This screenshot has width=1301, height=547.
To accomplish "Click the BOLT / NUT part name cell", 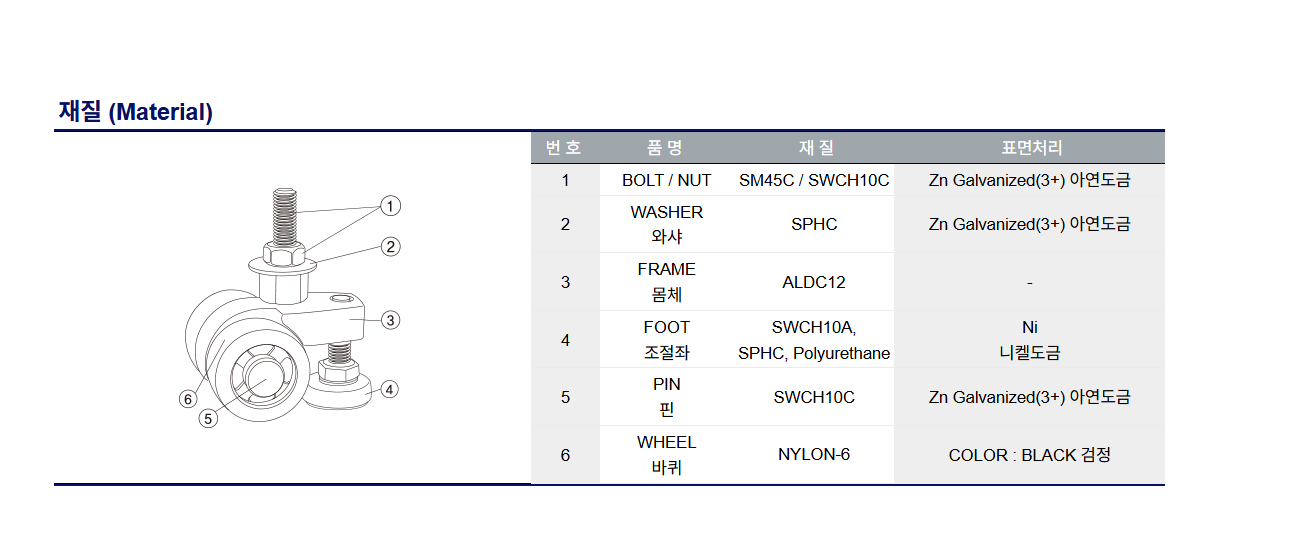I will click(x=666, y=180).
